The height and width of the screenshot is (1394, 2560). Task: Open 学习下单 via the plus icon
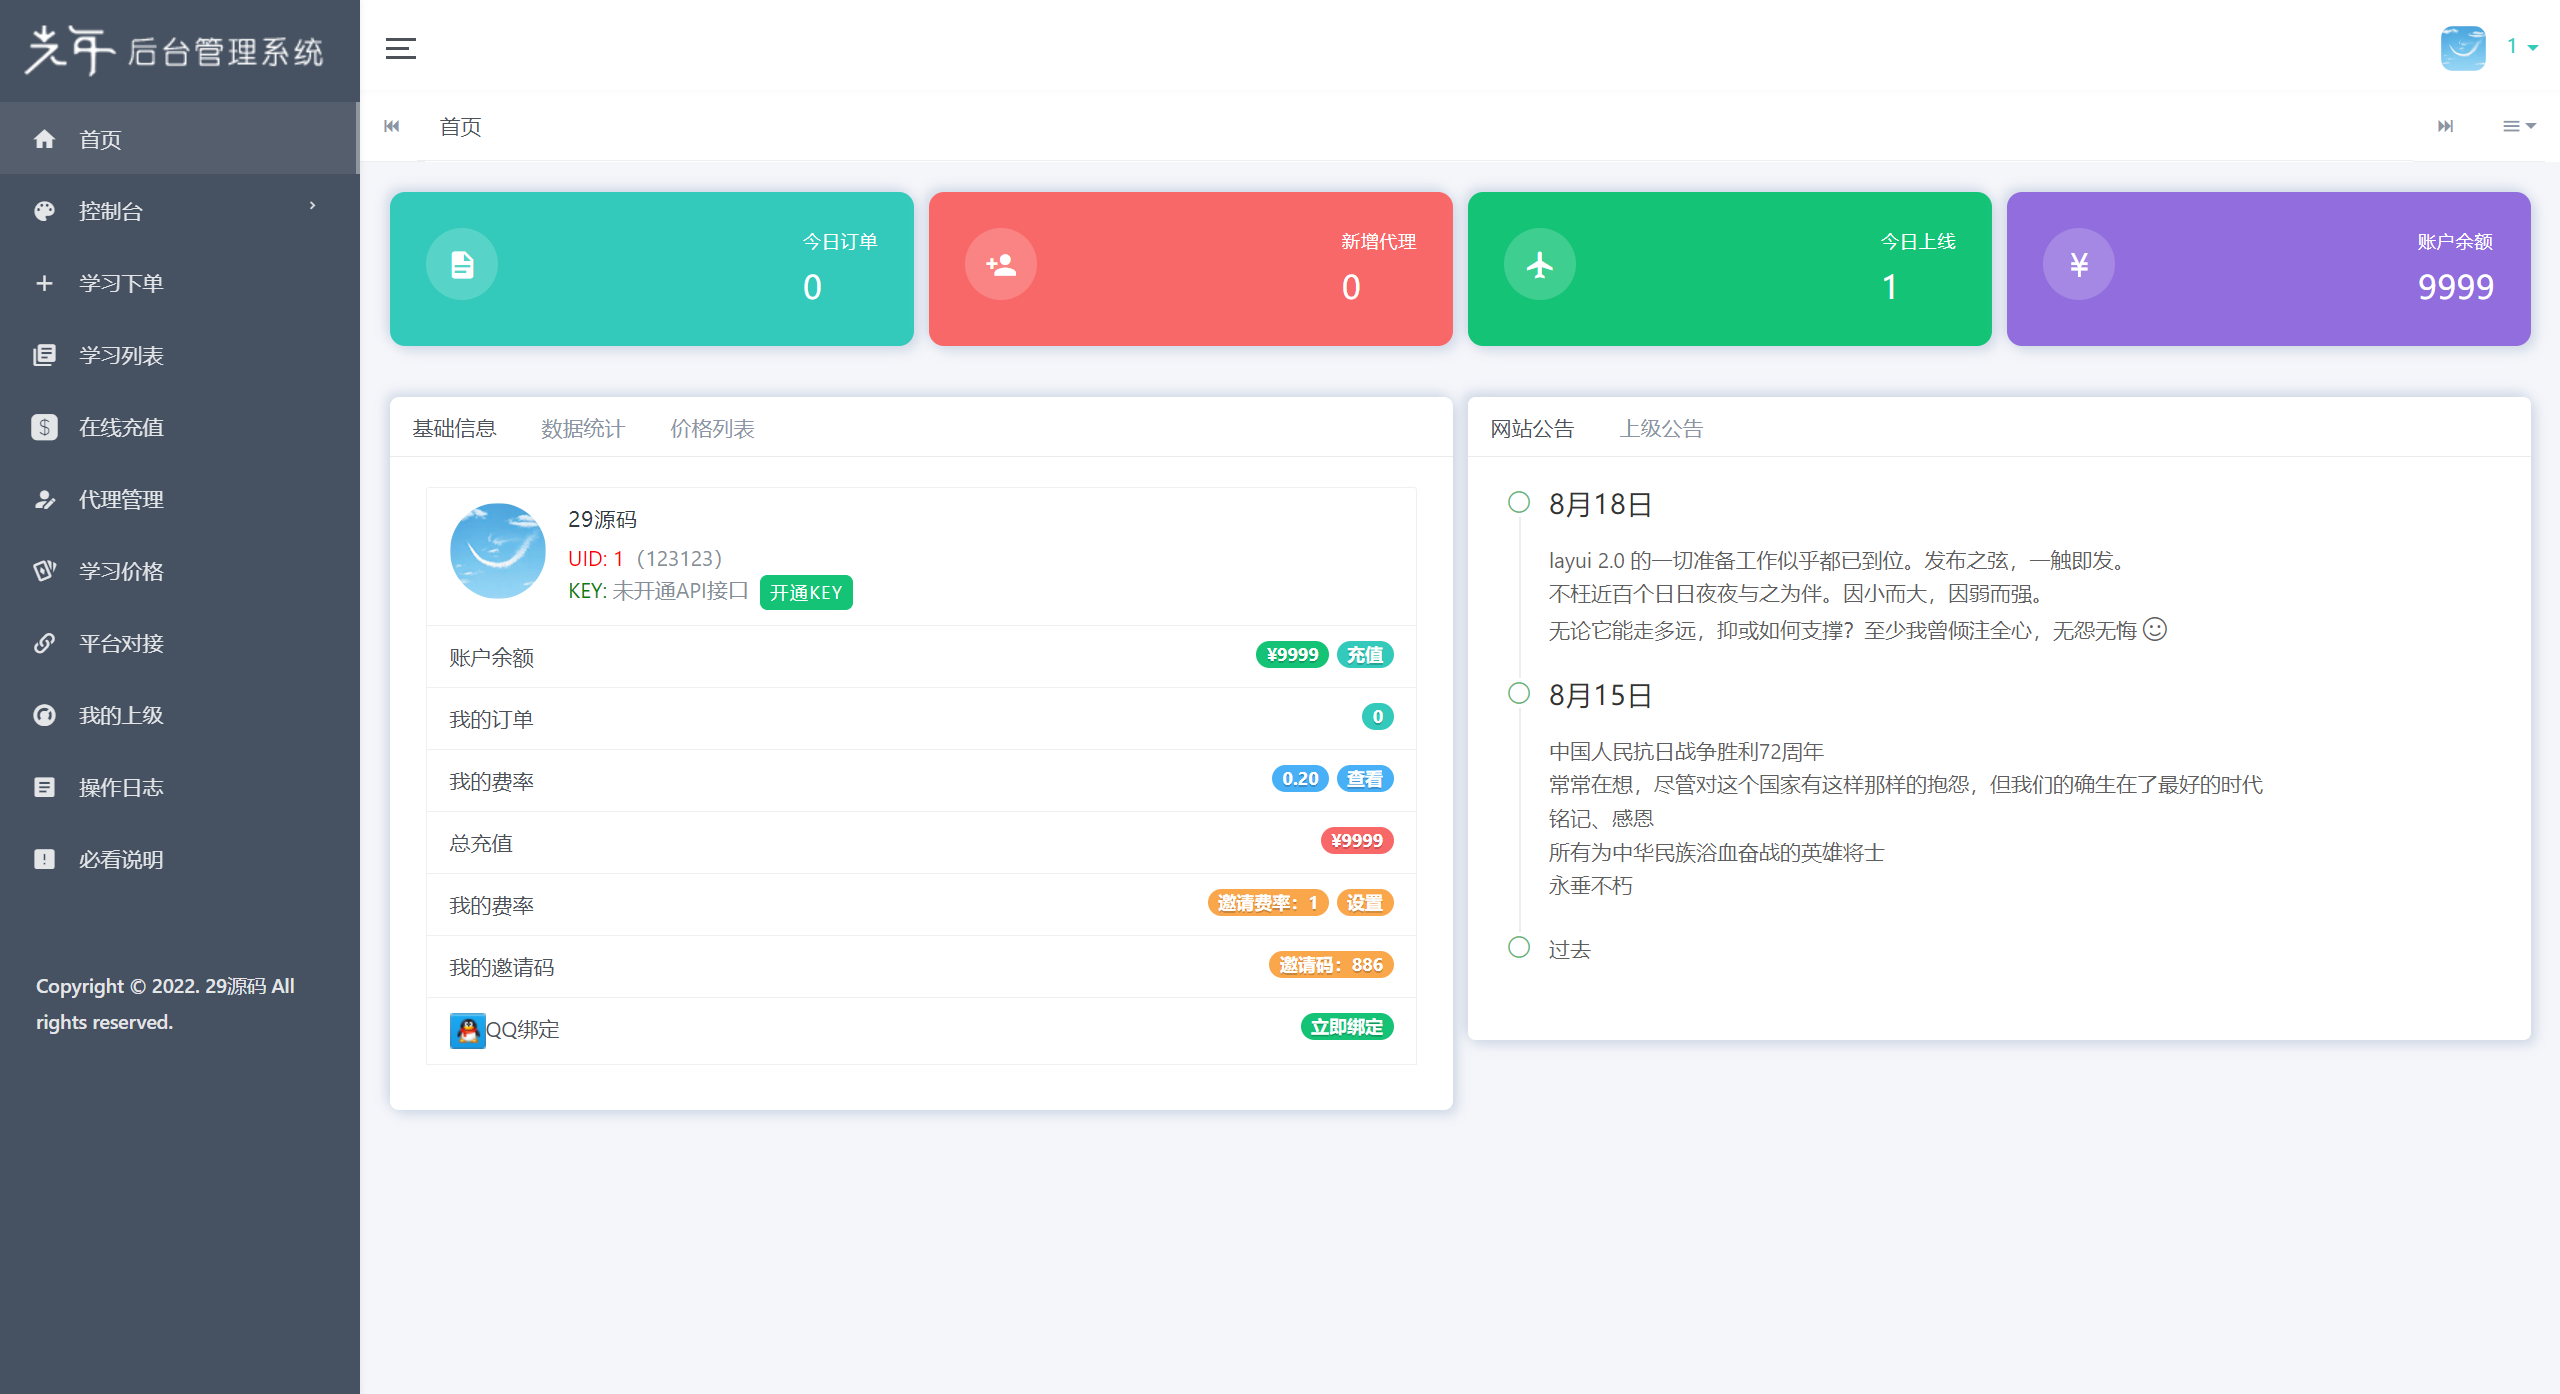44,283
